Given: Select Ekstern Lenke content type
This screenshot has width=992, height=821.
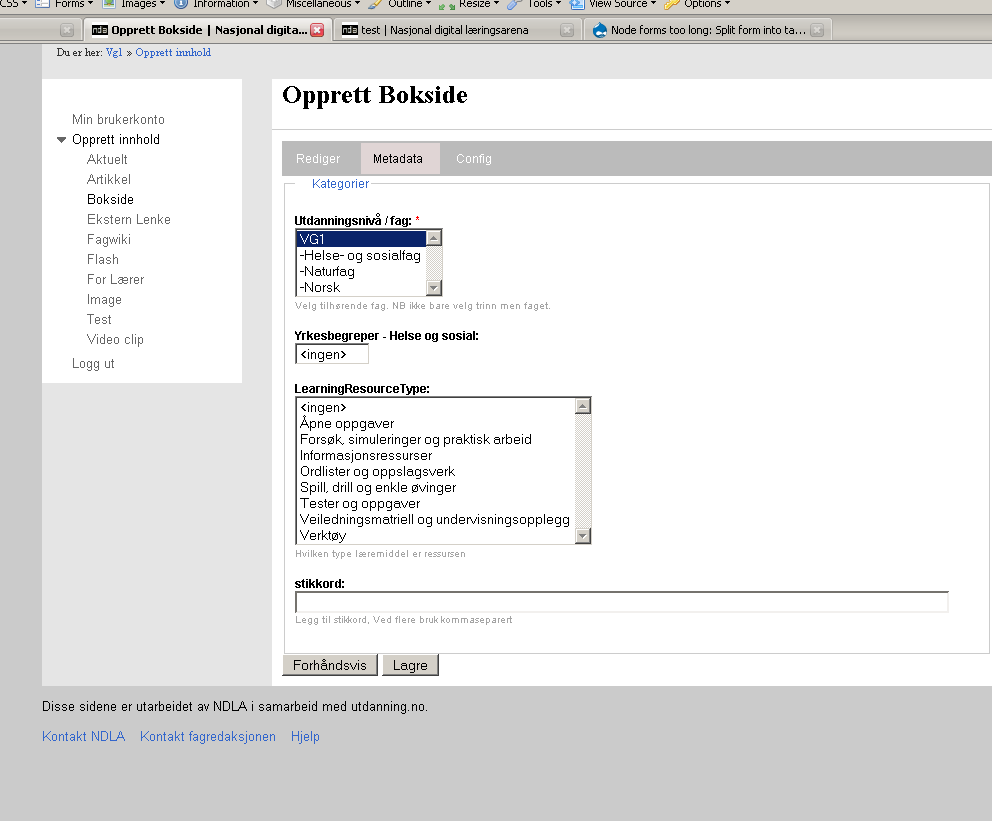Looking at the screenshot, I should coord(128,219).
